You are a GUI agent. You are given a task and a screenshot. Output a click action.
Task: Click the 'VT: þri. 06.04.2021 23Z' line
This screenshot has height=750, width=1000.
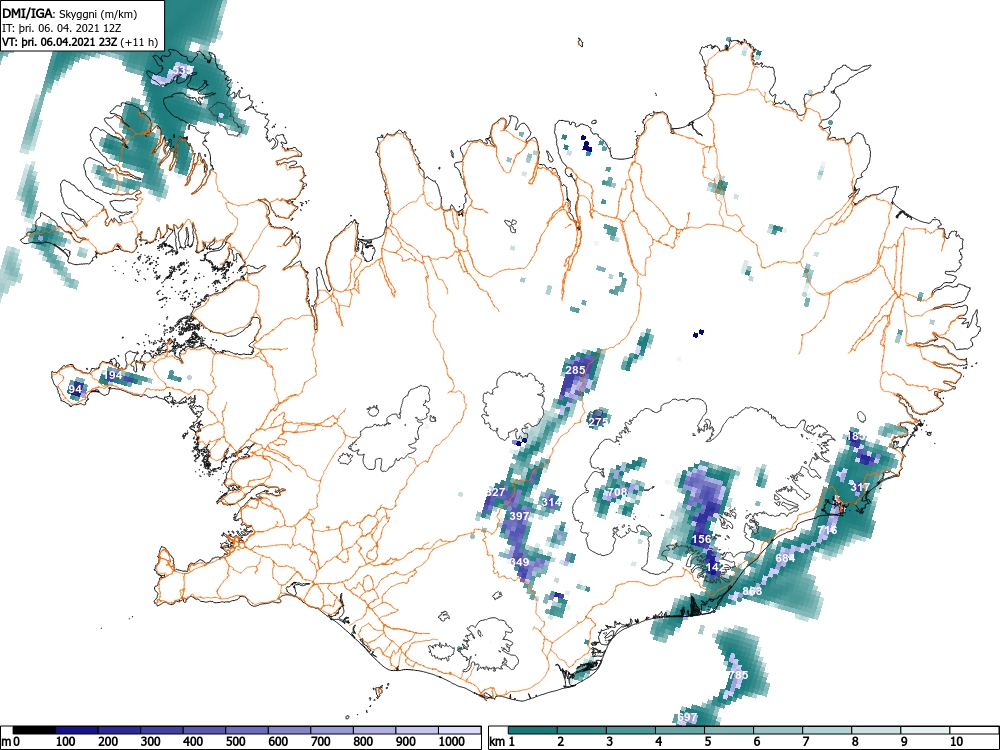click(x=60, y=42)
